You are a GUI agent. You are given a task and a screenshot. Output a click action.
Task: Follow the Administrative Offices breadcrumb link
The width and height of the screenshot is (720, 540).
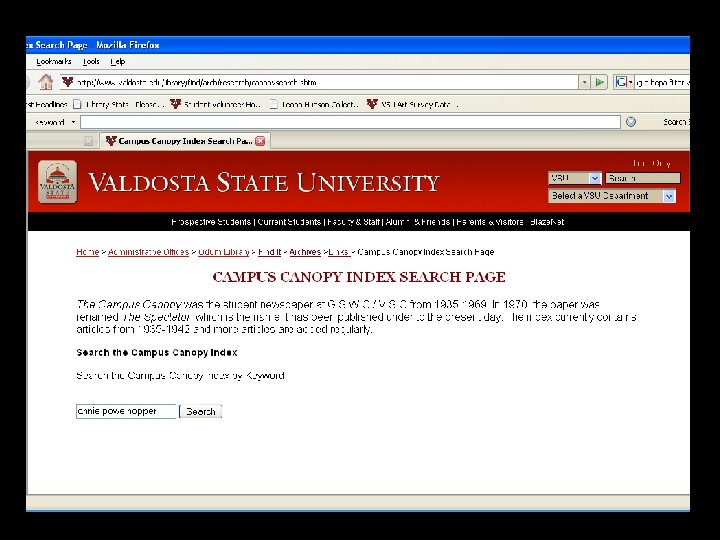[148, 252]
